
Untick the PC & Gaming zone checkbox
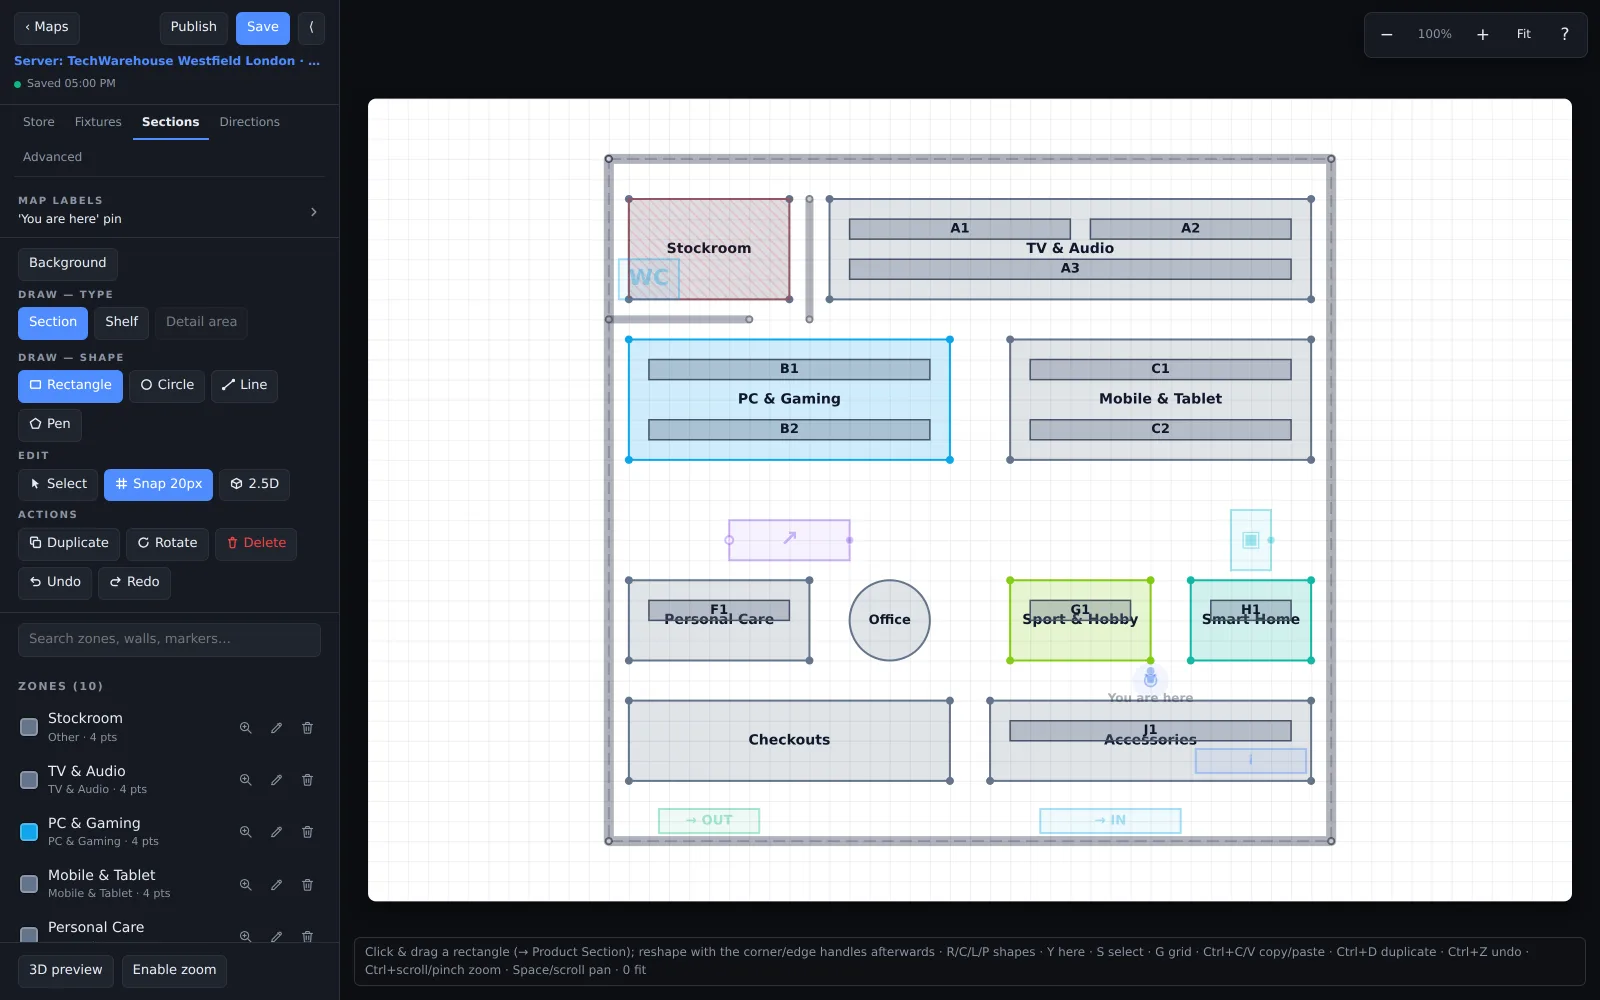pyautogui.click(x=29, y=832)
